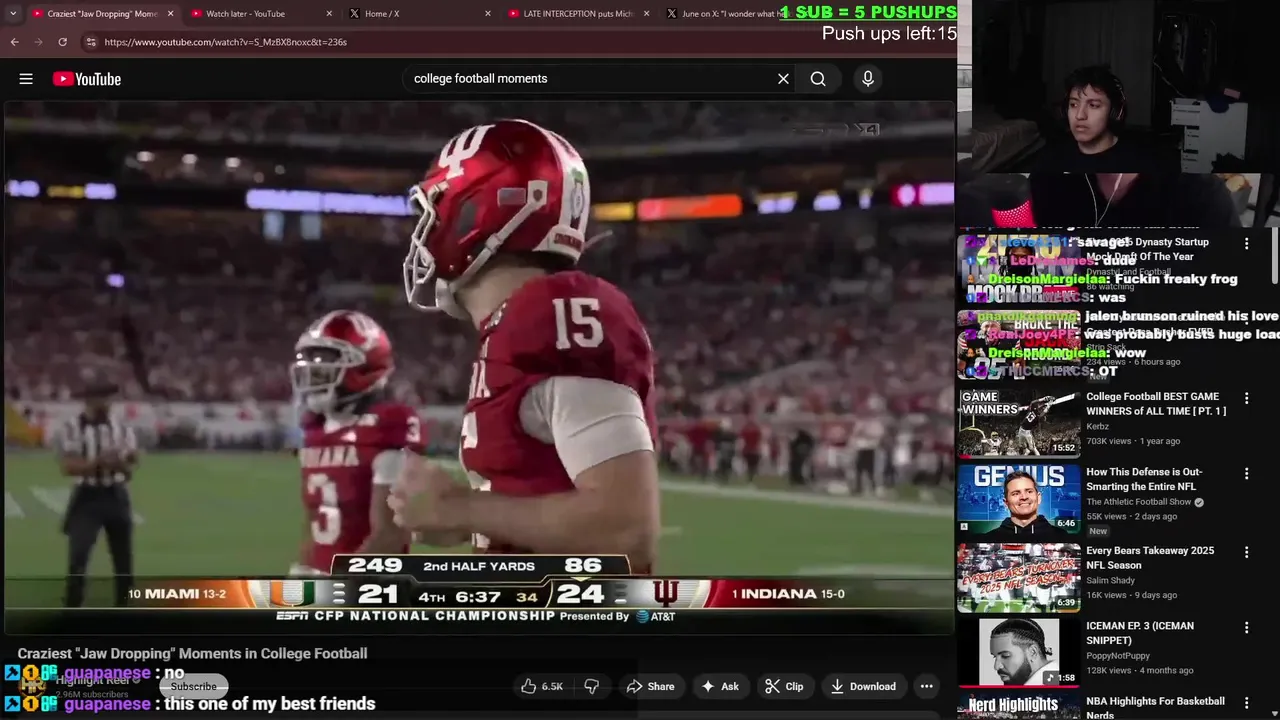Open options menu for 'BEST GAME WINNERS' video
The width and height of the screenshot is (1280, 720).
point(1246,398)
